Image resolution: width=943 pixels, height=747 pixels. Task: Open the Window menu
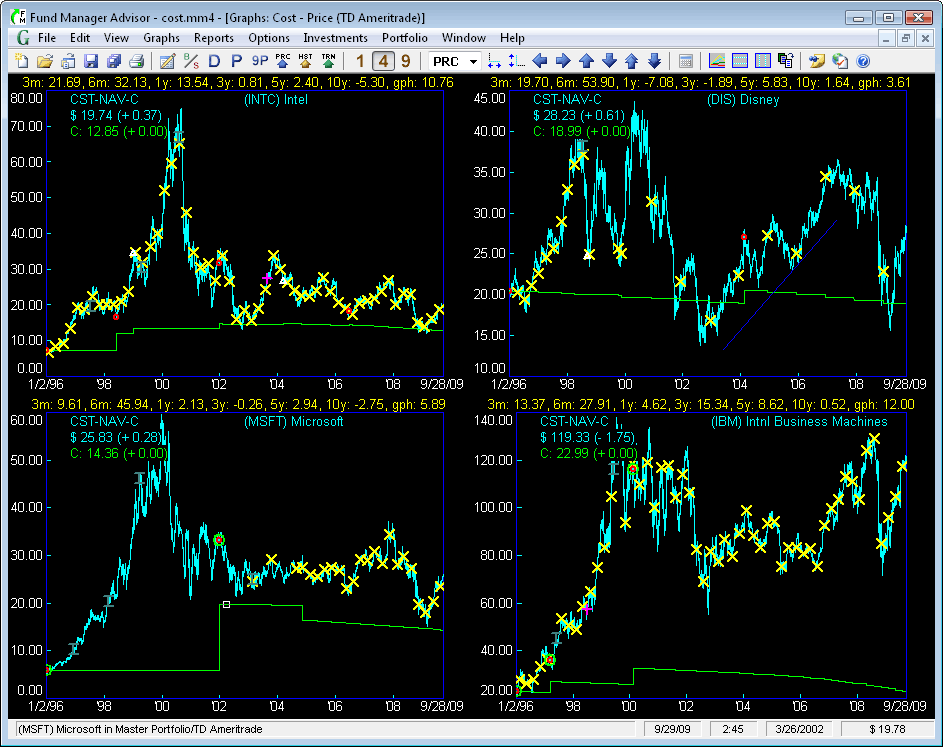click(464, 38)
